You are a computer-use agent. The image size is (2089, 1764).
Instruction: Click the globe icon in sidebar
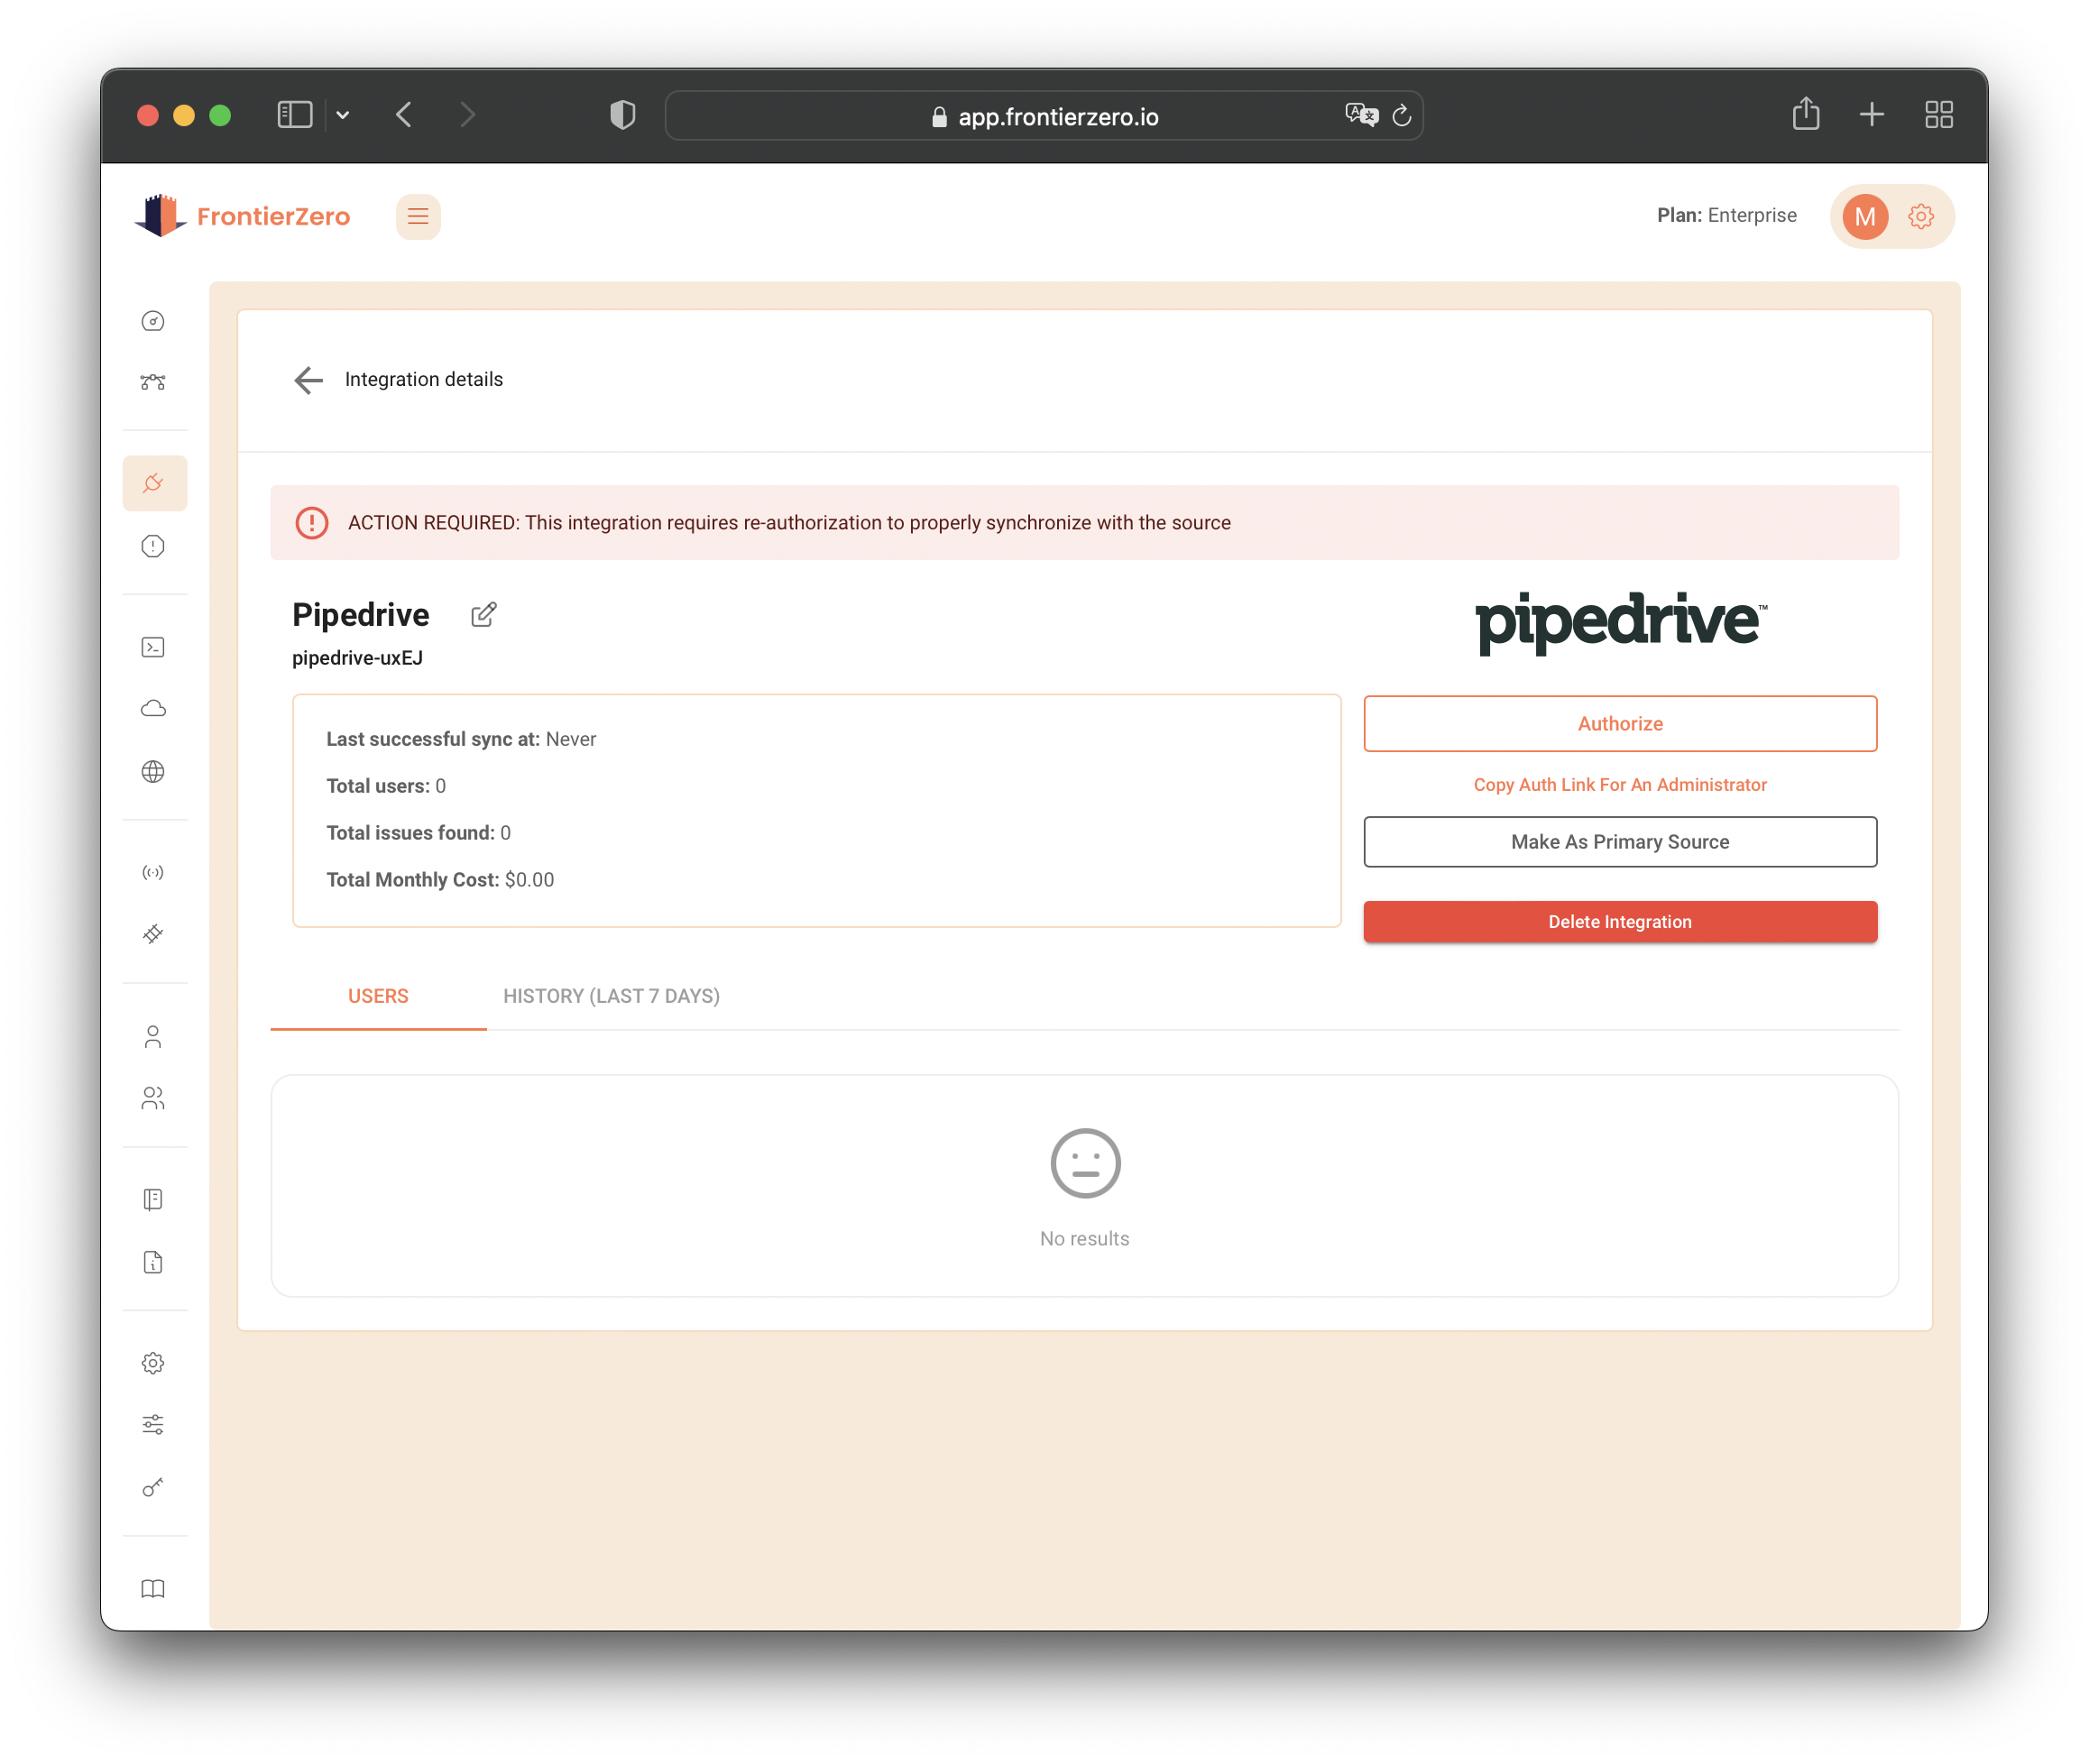[x=153, y=771]
